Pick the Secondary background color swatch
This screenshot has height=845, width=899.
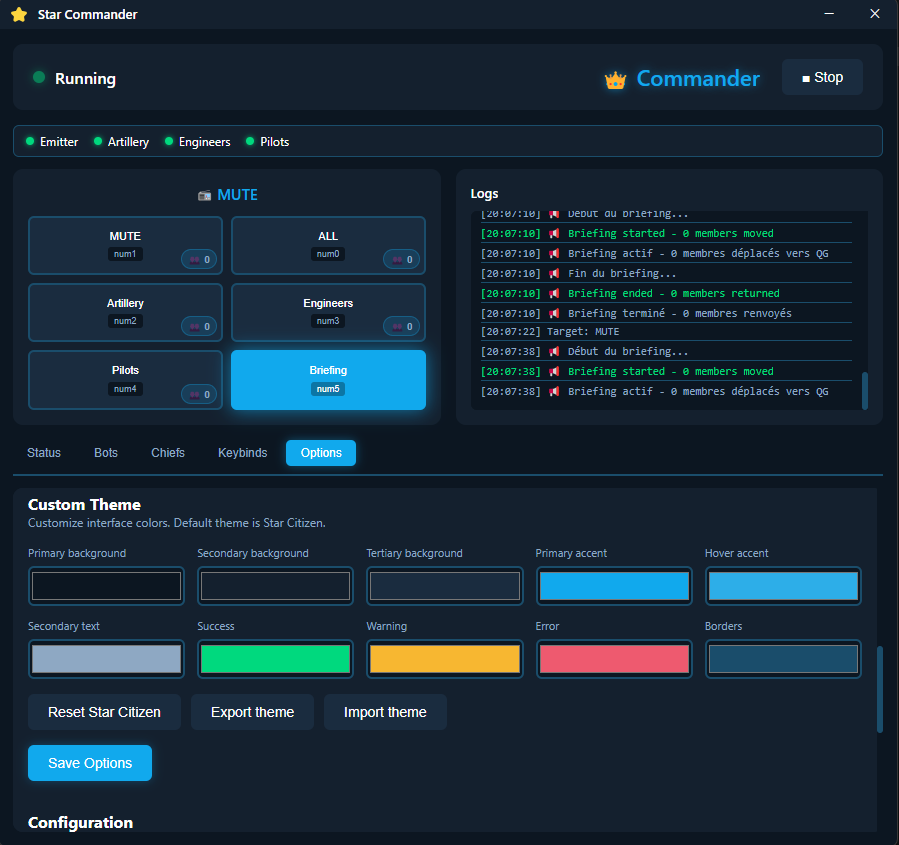pos(276,586)
